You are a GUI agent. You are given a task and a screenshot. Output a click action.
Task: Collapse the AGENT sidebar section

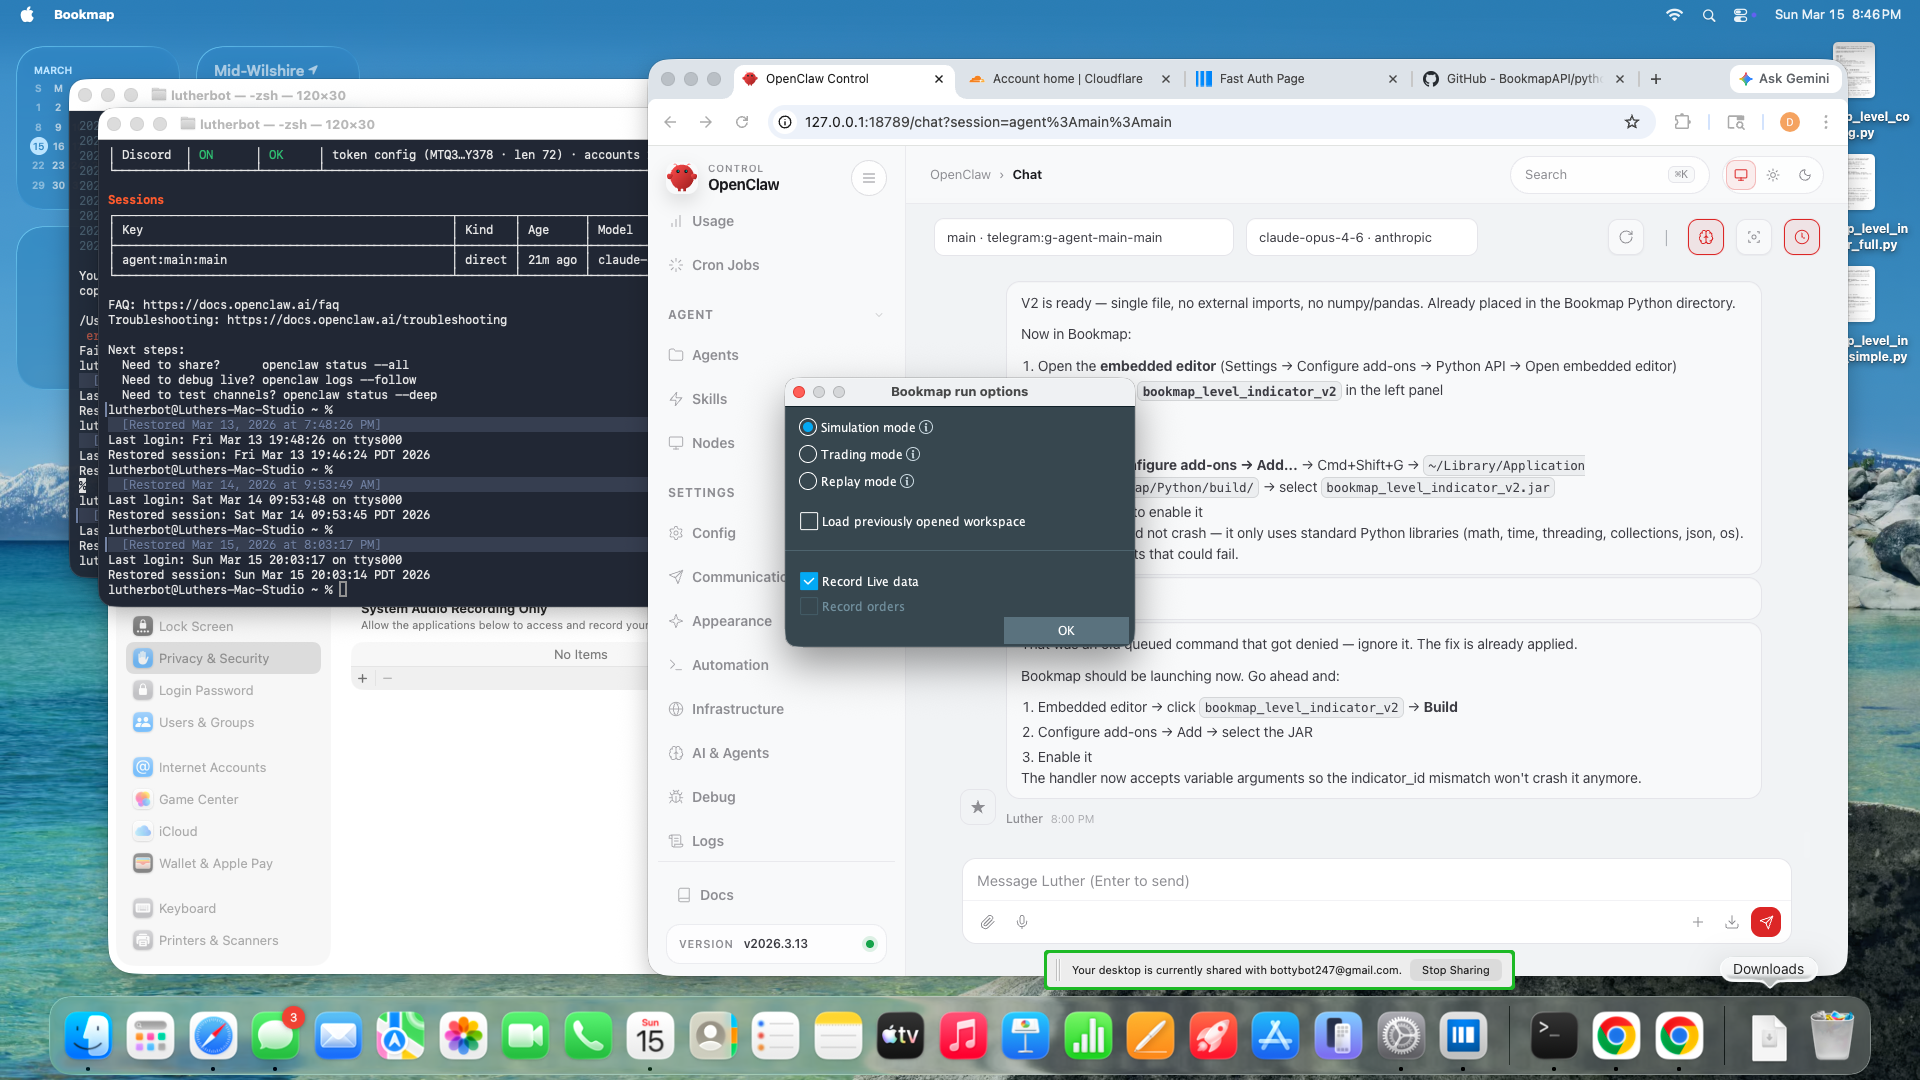878,315
